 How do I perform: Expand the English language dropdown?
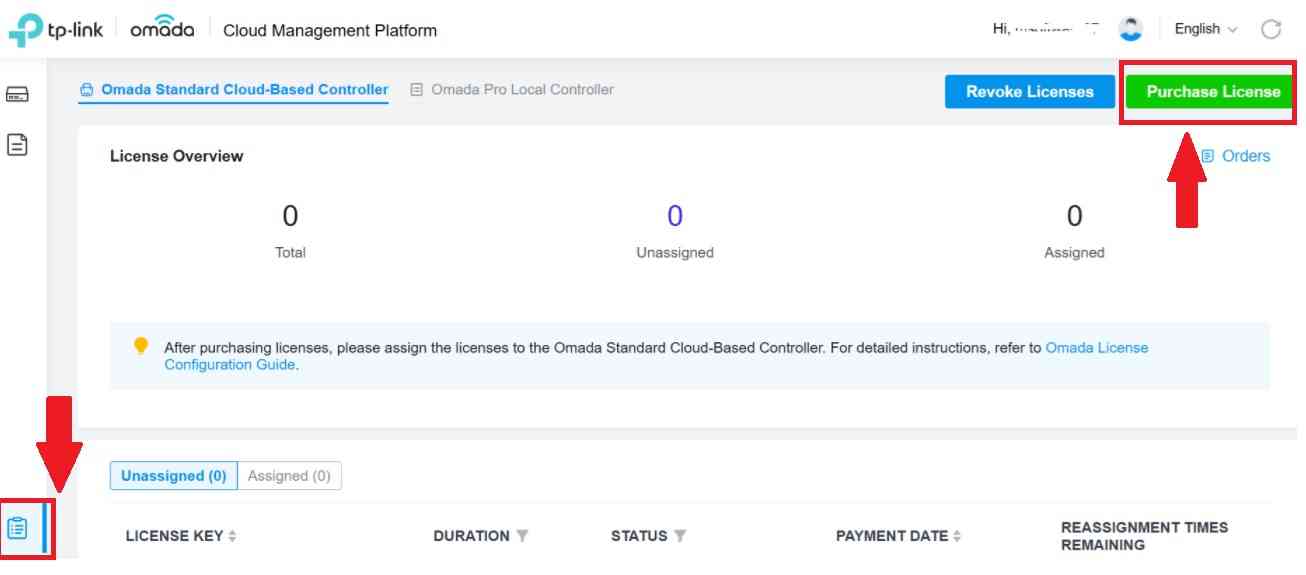1205,29
